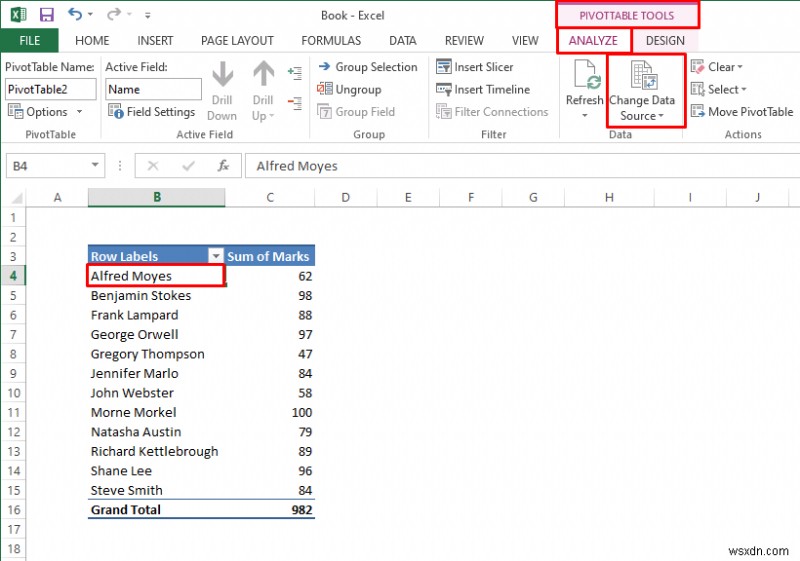Open the PAGE LAYOUT tab
The image size is (800, 561).
coord(237,41)
